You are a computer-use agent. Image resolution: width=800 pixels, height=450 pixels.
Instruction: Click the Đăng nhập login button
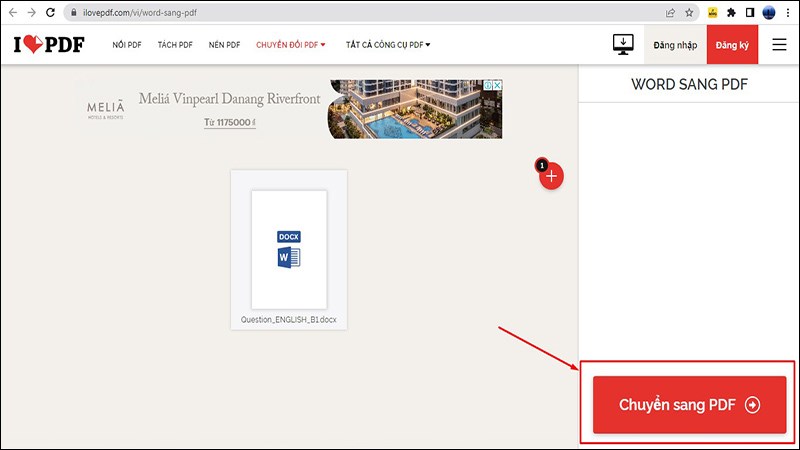(675, 45)
